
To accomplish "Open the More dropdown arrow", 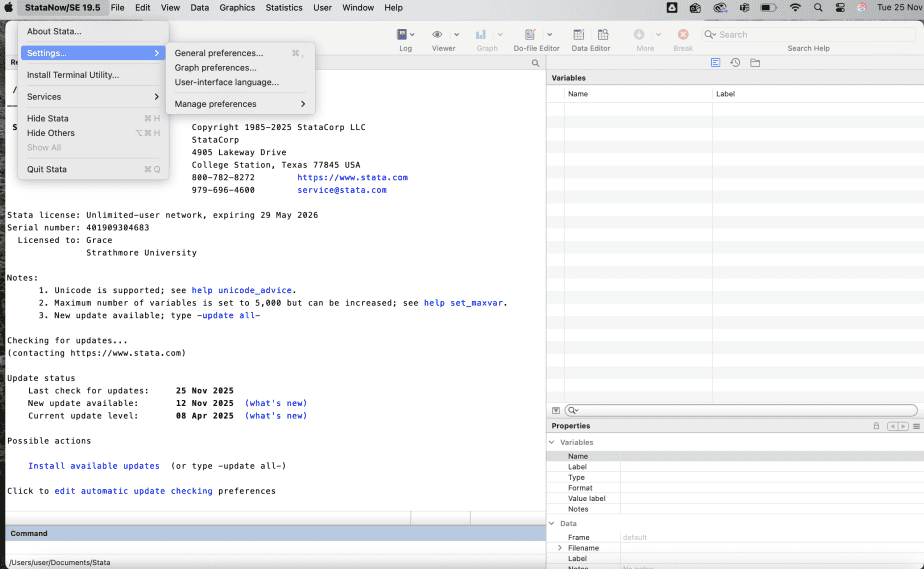I will click(658, 35).
